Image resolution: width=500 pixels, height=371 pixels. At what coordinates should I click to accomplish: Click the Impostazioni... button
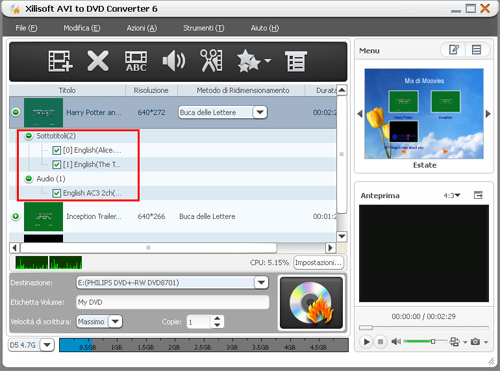click(318, 263)
